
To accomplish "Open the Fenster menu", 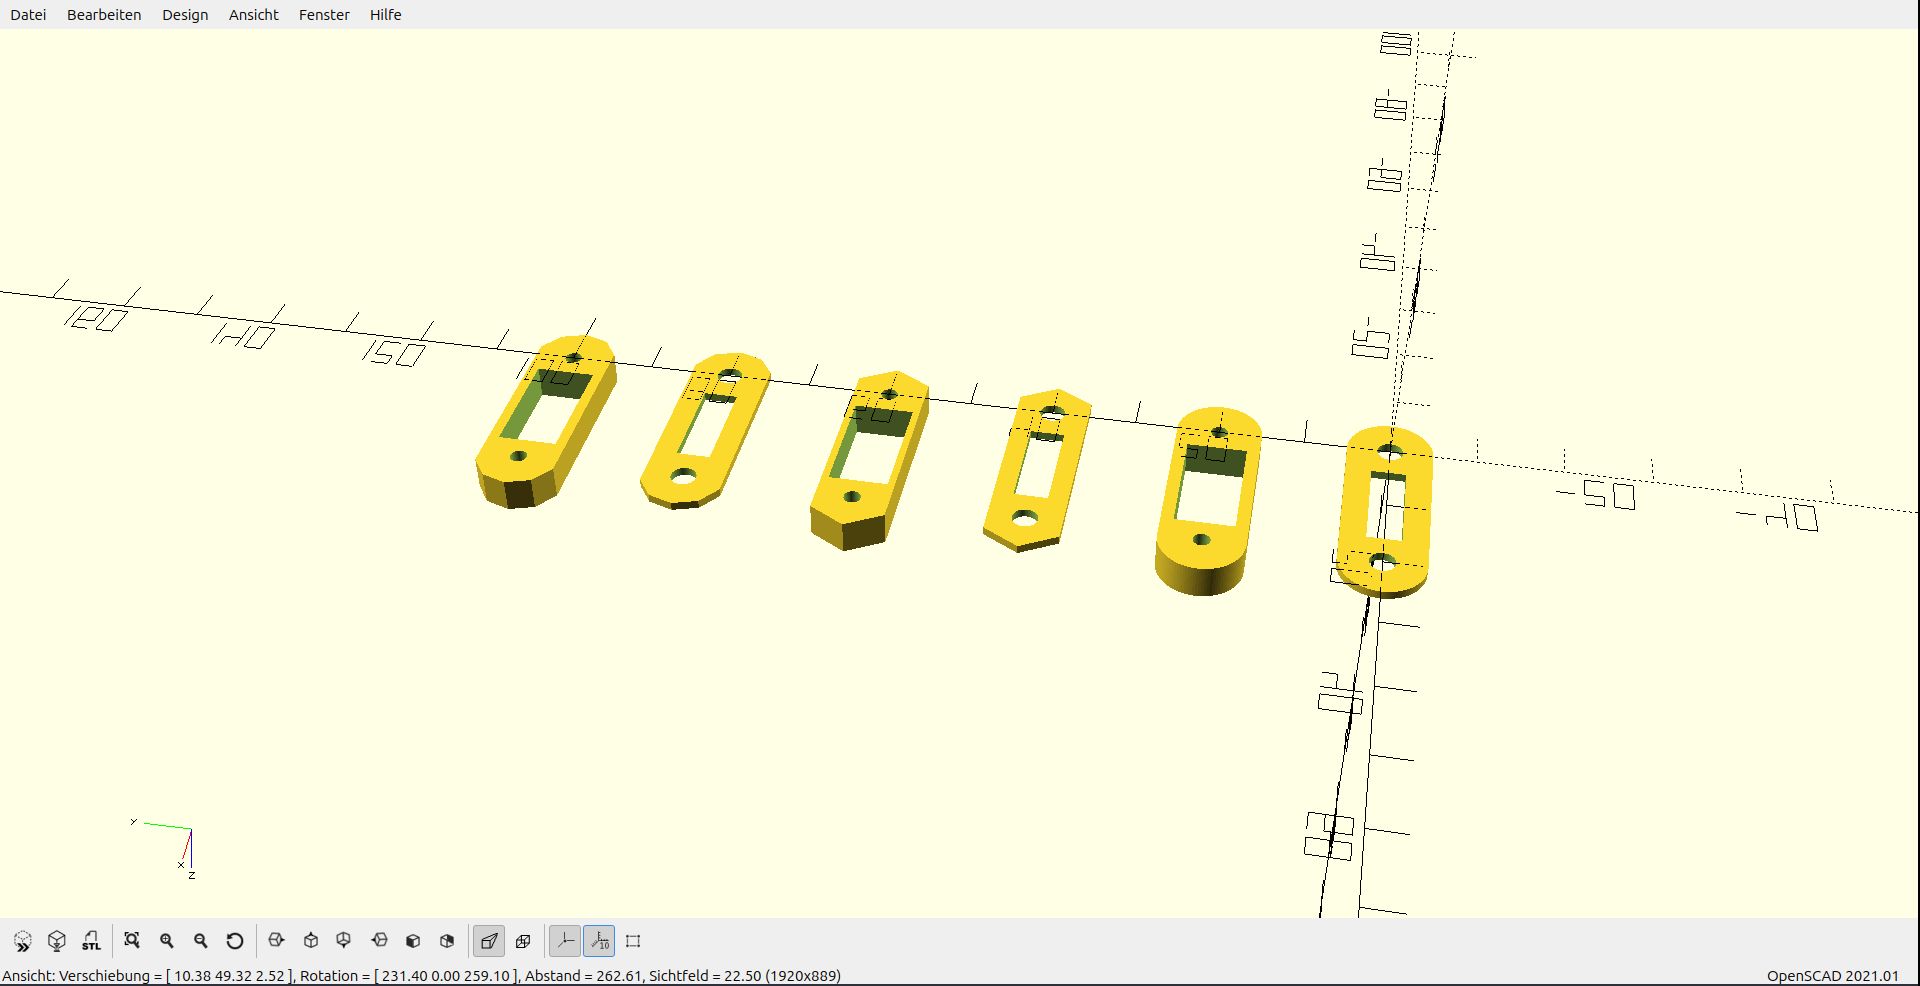I will 324,15.
